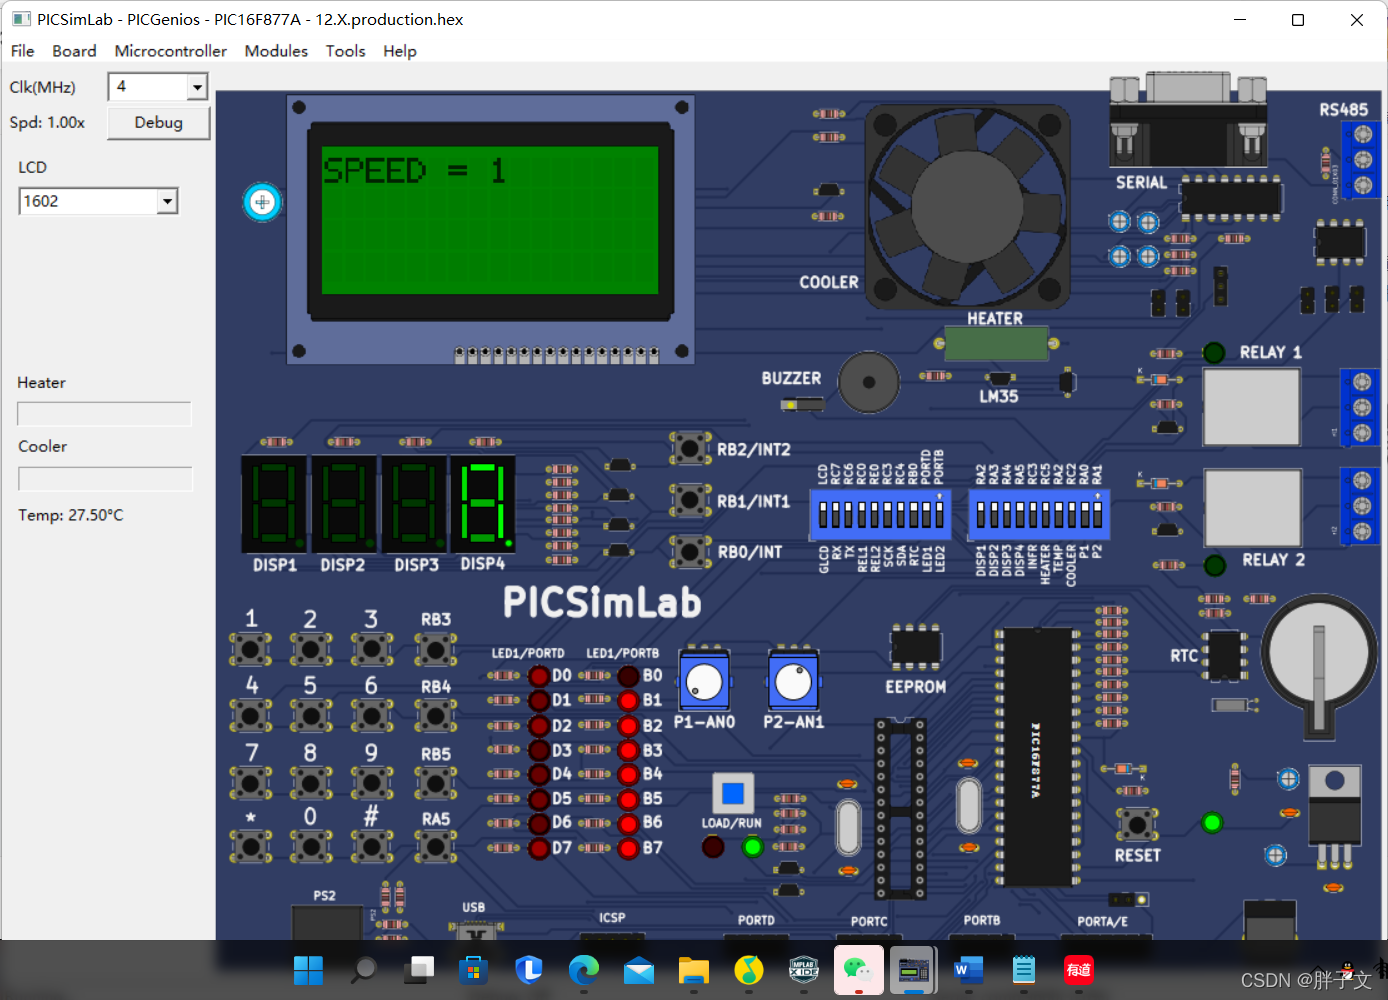The image size is (1388, 1000).
Task: Click the keypad hash key
Action: click(372, 847)
